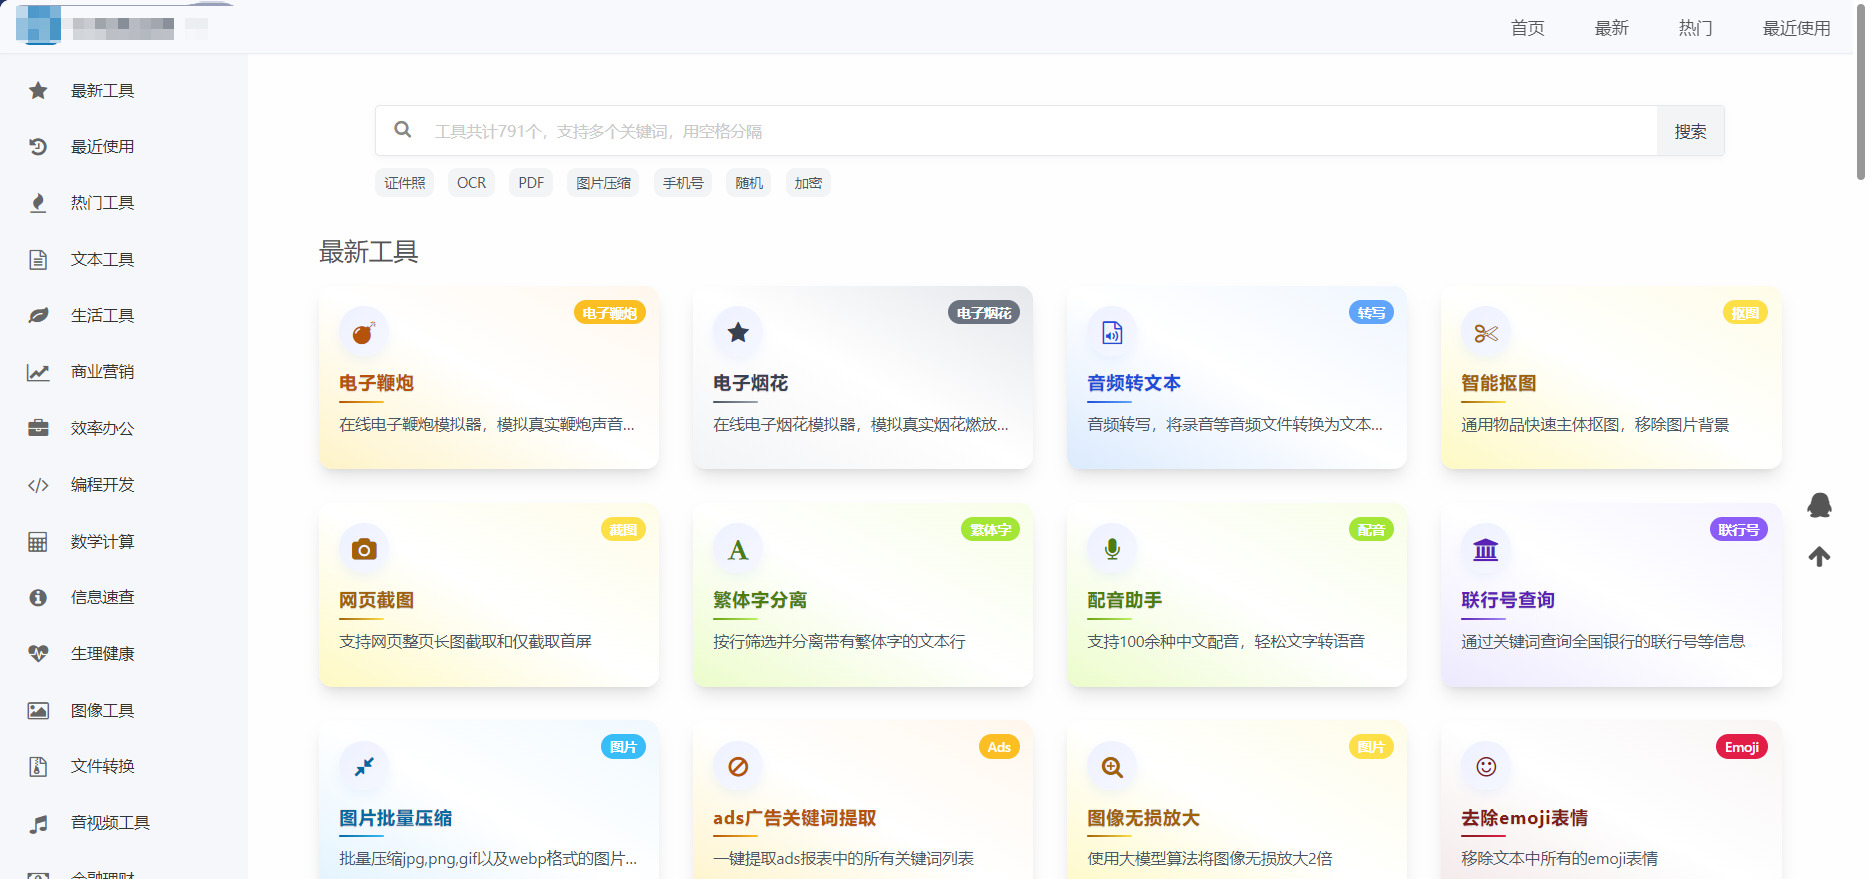Image resolution: width=1869 pixels, height=879 pixels.
Task: Click the QQ contact icon at right
Action: tap(1819, 506)
